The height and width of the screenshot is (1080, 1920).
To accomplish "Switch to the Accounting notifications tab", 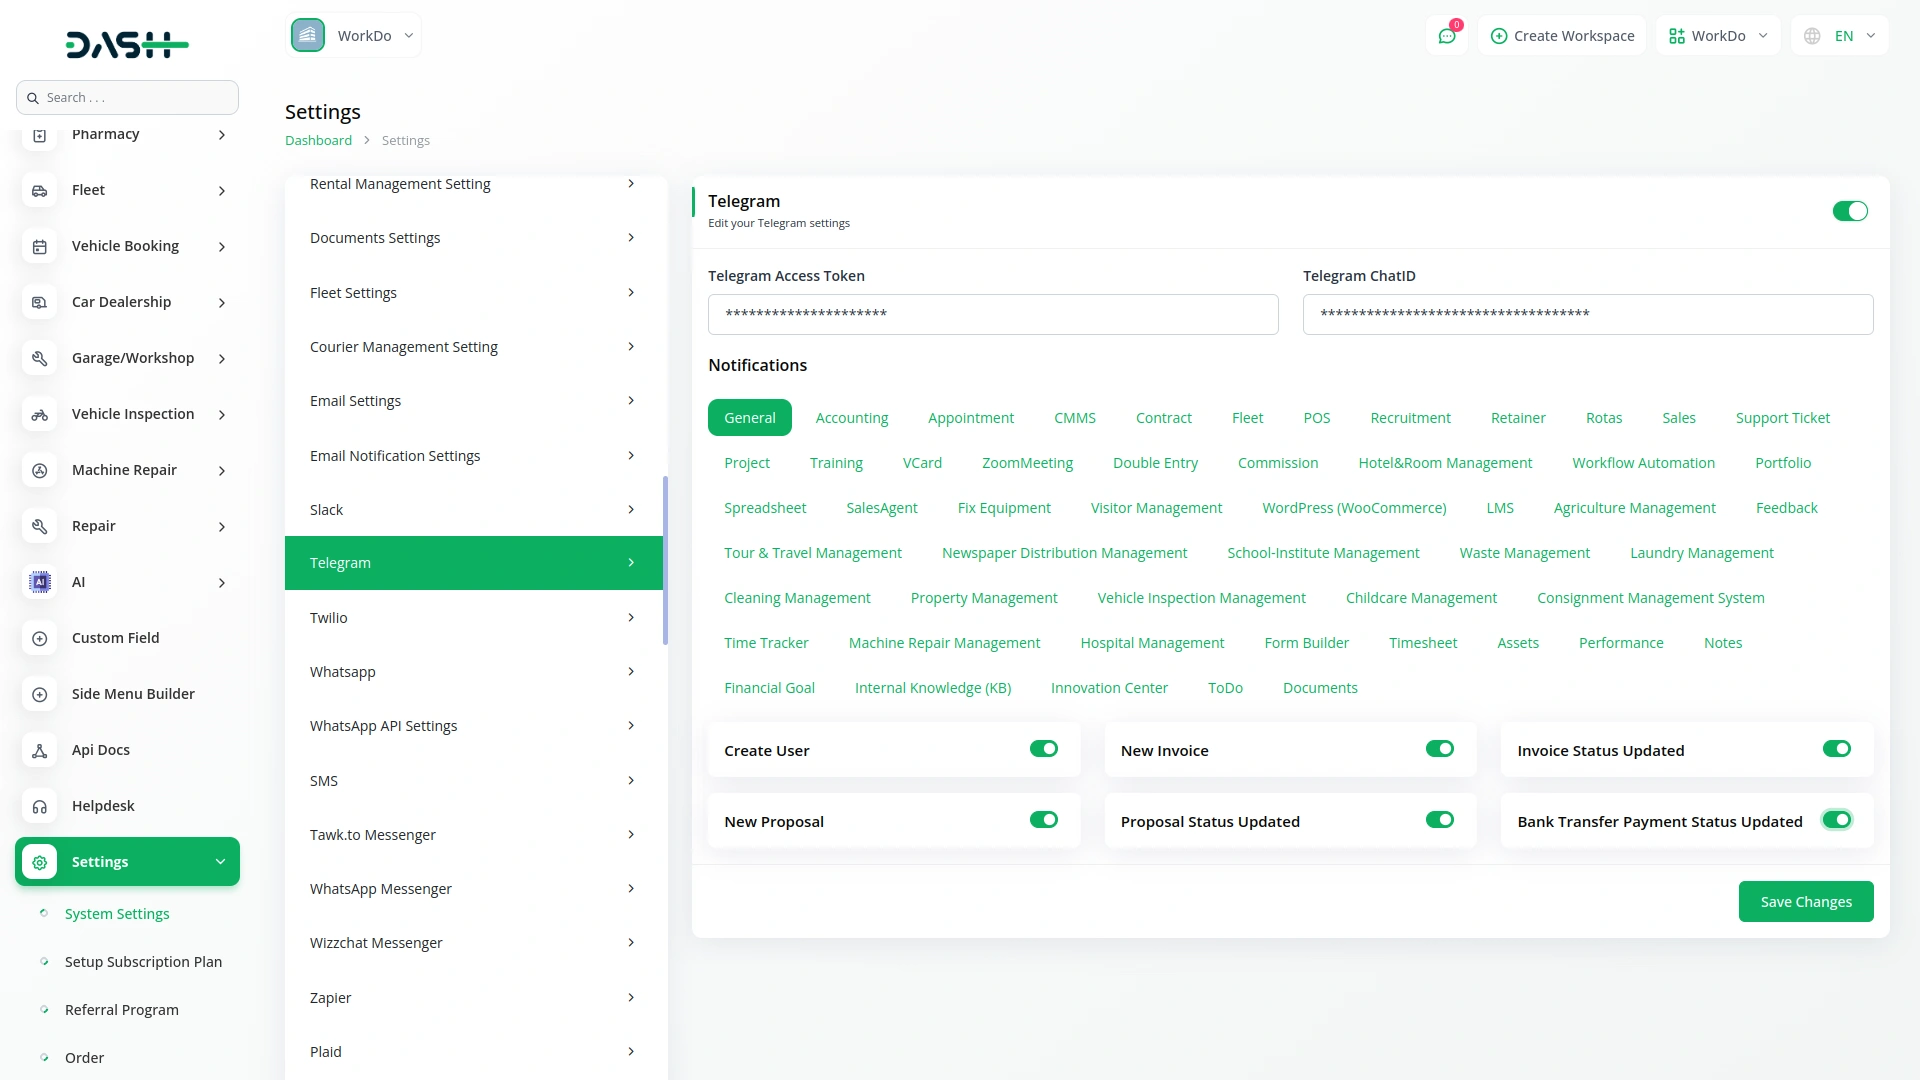I will click(851, 418).
